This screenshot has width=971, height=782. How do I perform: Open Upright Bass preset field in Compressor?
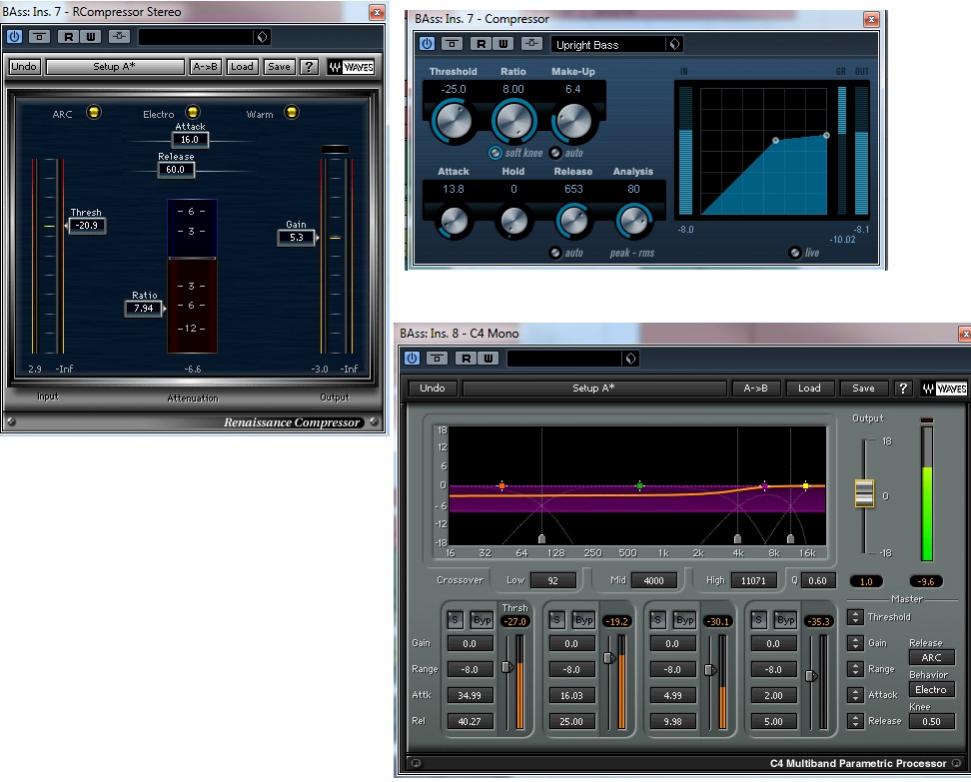click(x=608, y=45)
